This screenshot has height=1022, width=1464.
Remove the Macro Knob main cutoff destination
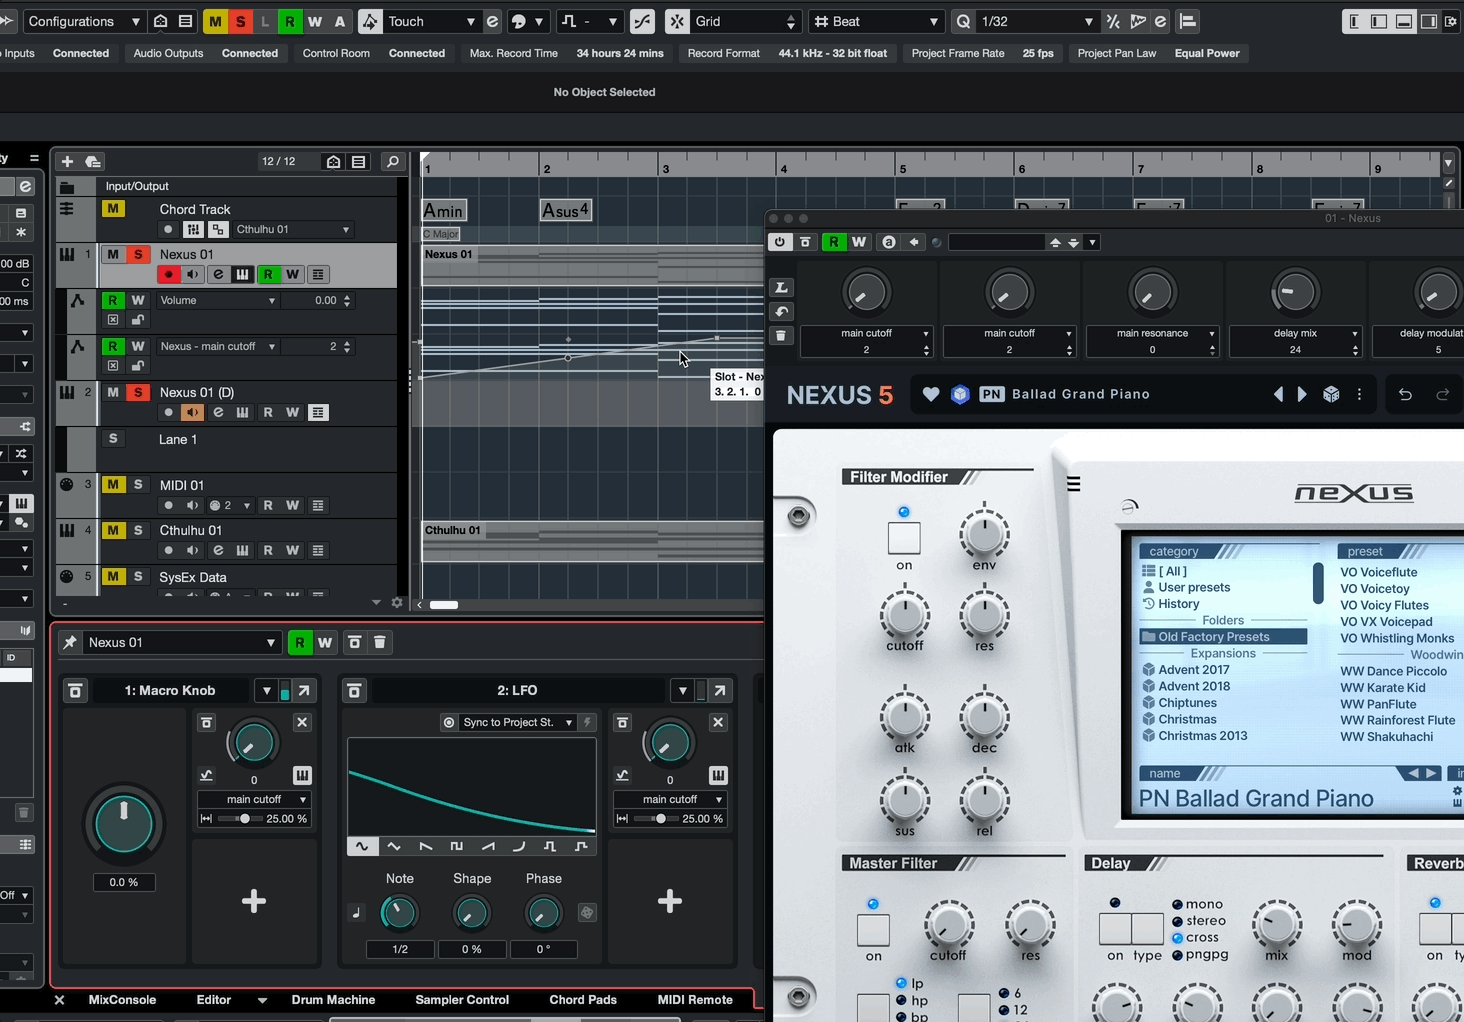302,722
